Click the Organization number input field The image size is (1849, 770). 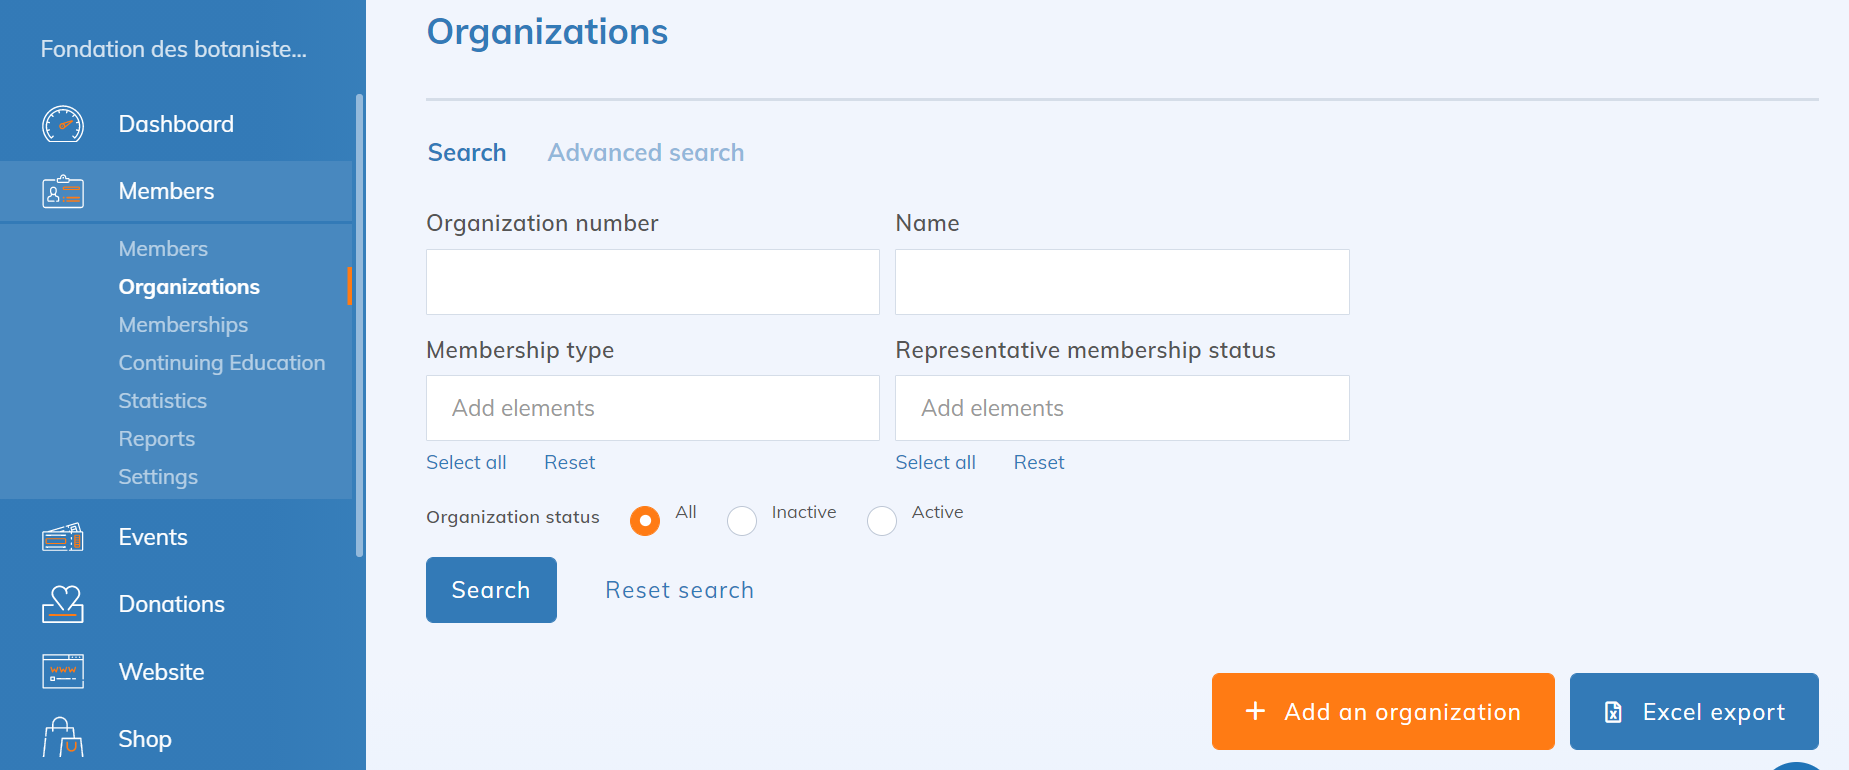tap(652, 282)
